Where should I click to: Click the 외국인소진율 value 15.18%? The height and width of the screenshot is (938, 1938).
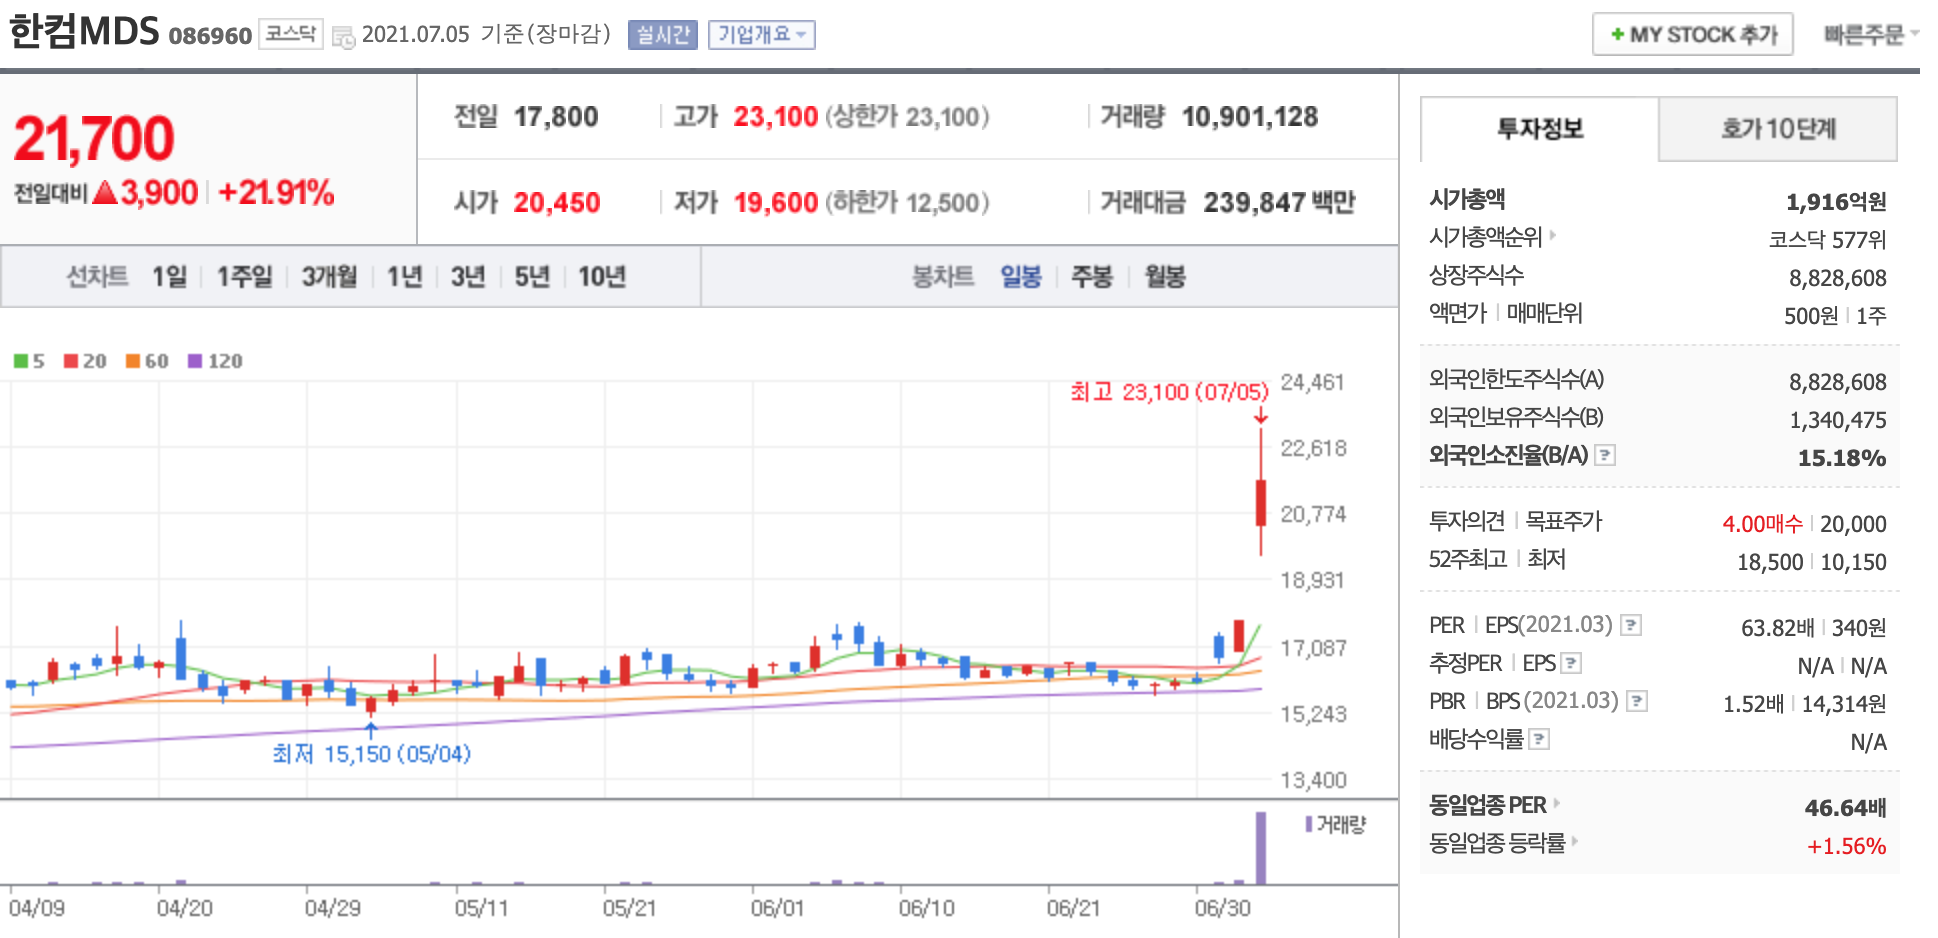coord(1842,458)
